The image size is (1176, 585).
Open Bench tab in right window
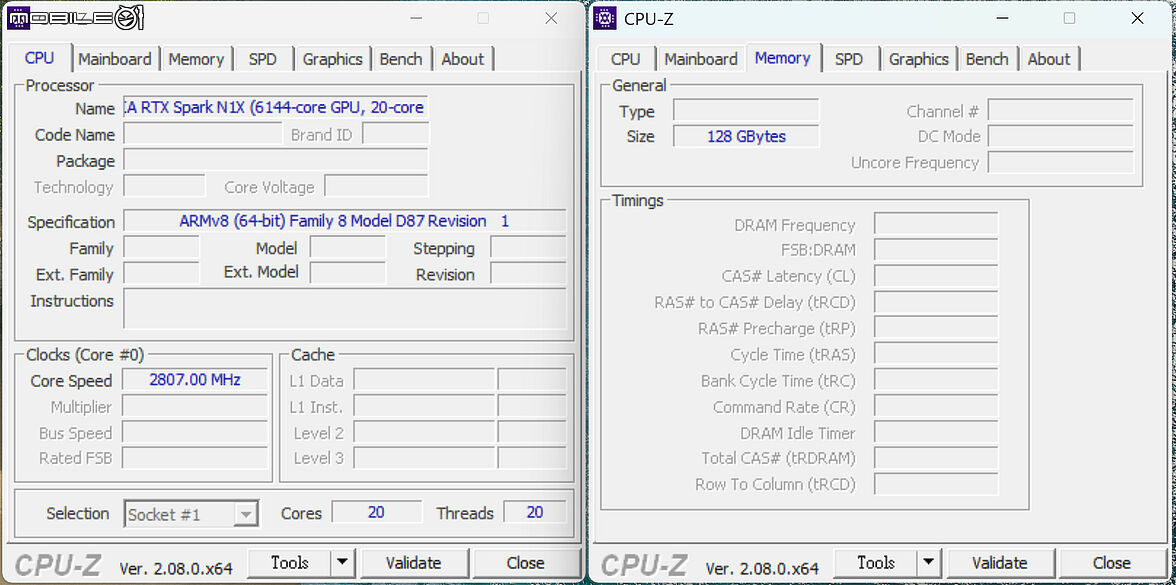(987, 59)
